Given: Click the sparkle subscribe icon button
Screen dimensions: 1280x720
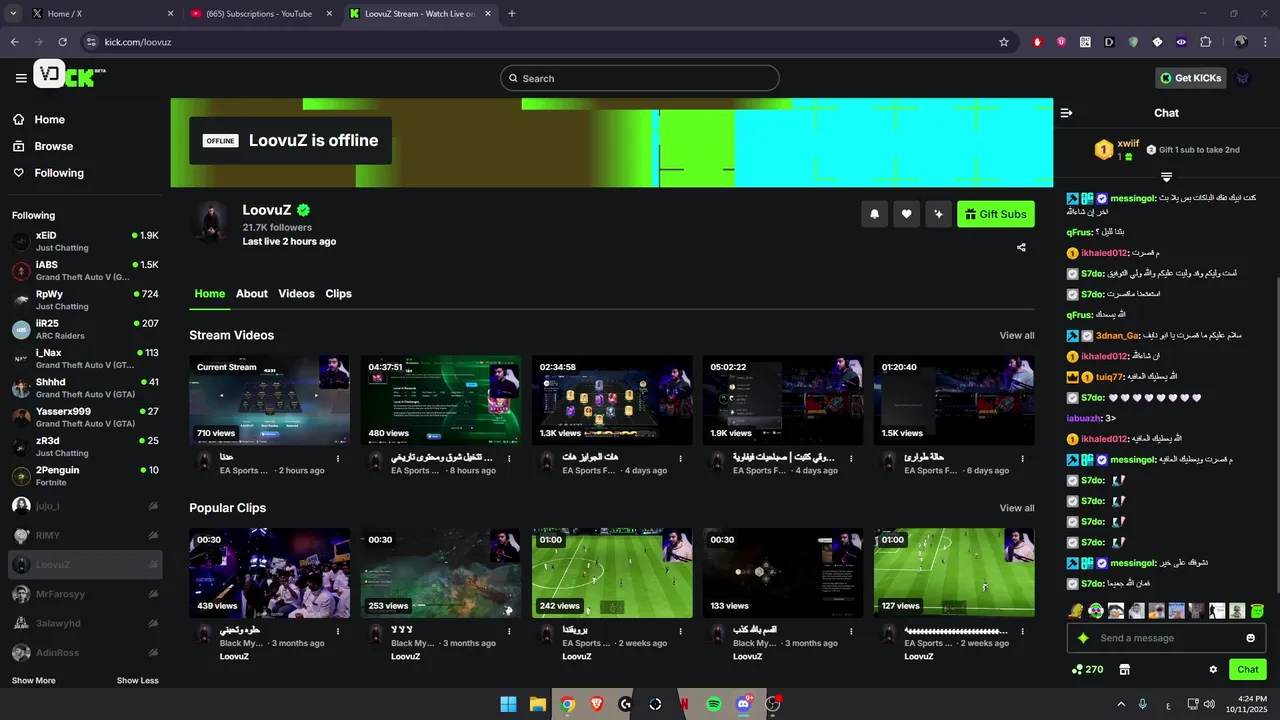Looking at the screenshot, I should click(938, 214).
